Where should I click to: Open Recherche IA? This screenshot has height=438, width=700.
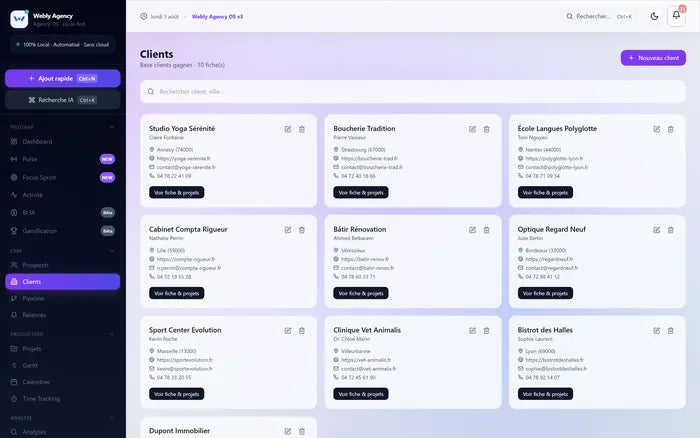click(x=62, y=100)
